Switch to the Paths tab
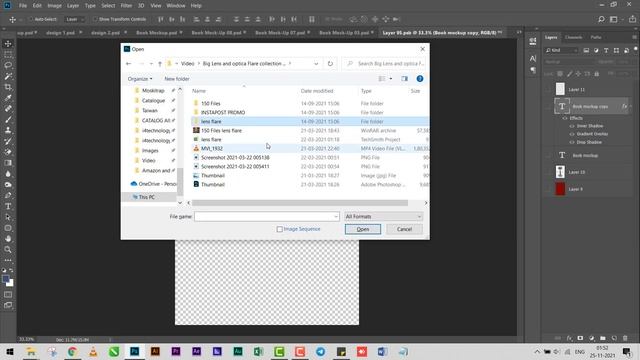640x360 pixels. [x=596, y=37]
